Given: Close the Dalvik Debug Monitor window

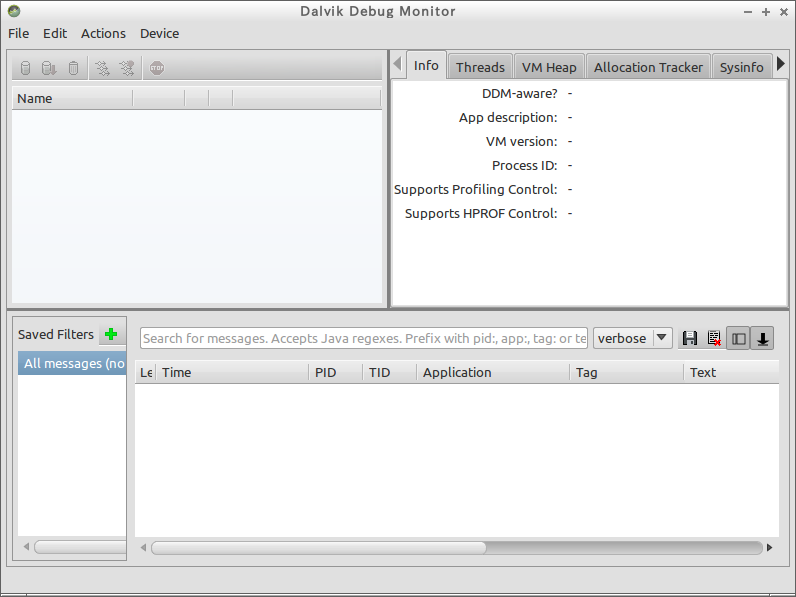Looking at the screenshot, I should (x=784, y=12).
